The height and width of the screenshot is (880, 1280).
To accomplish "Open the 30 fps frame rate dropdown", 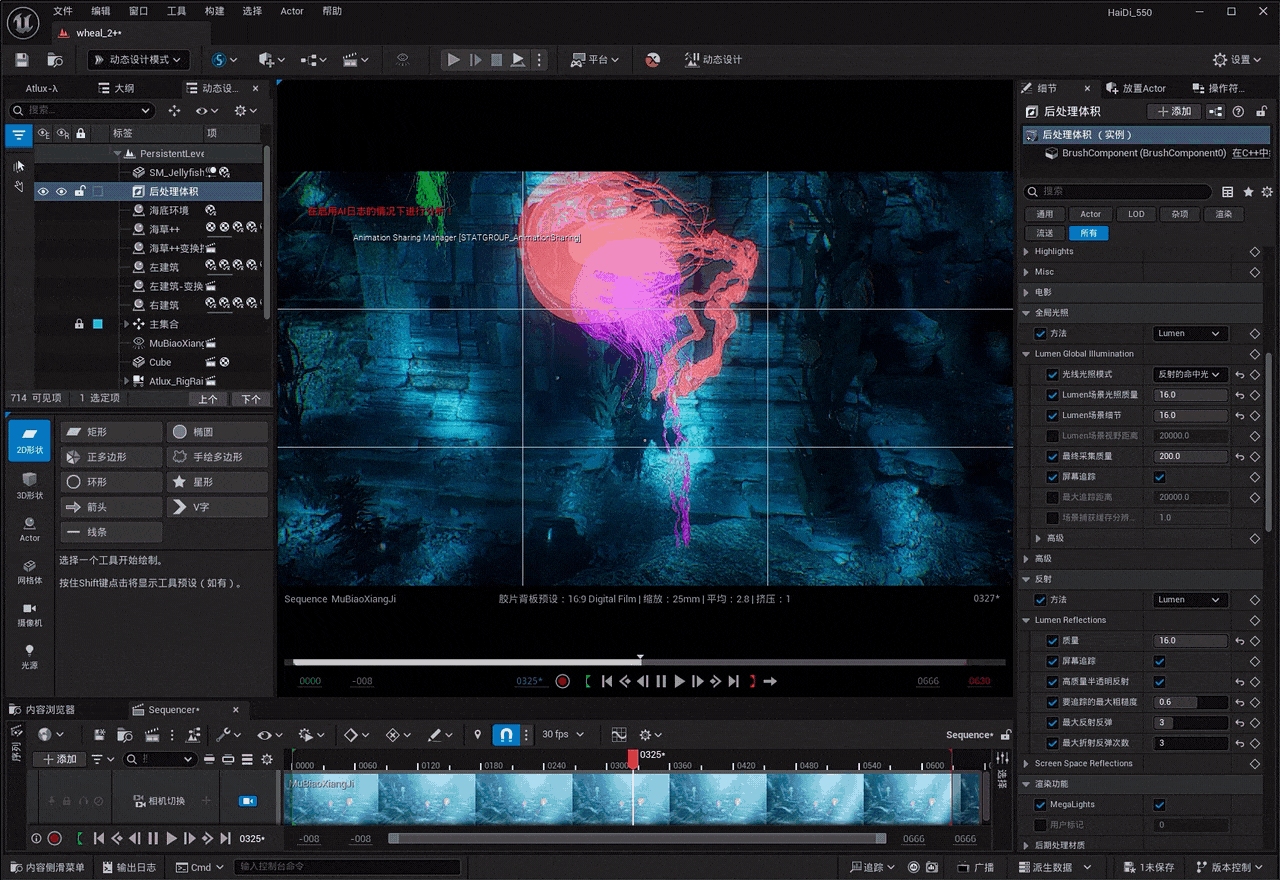I will tap(563, 735).
